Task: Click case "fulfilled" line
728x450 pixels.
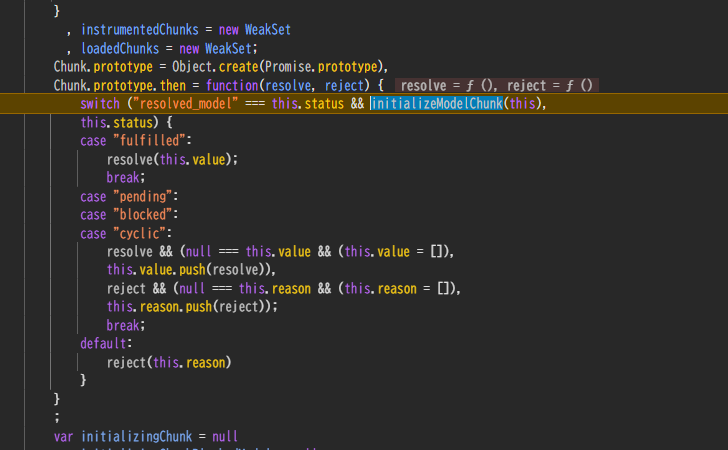Action: (x=136, y=141)
